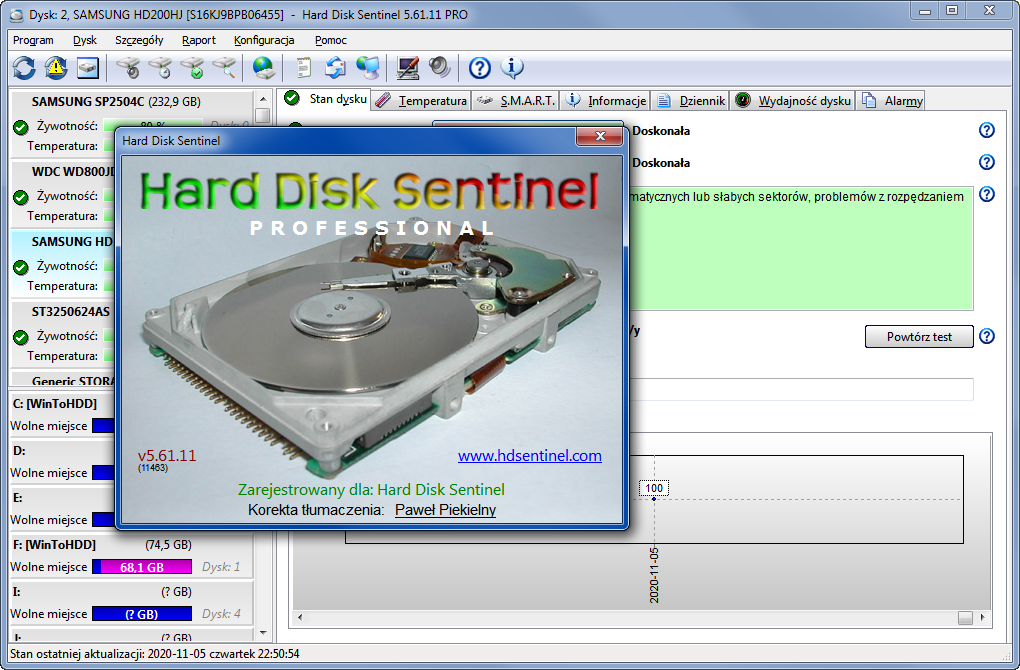This screenshot has height=670, width=1020.
Task: Click green check icon of ST3250624AS disk
Action: tap(21, 337)
